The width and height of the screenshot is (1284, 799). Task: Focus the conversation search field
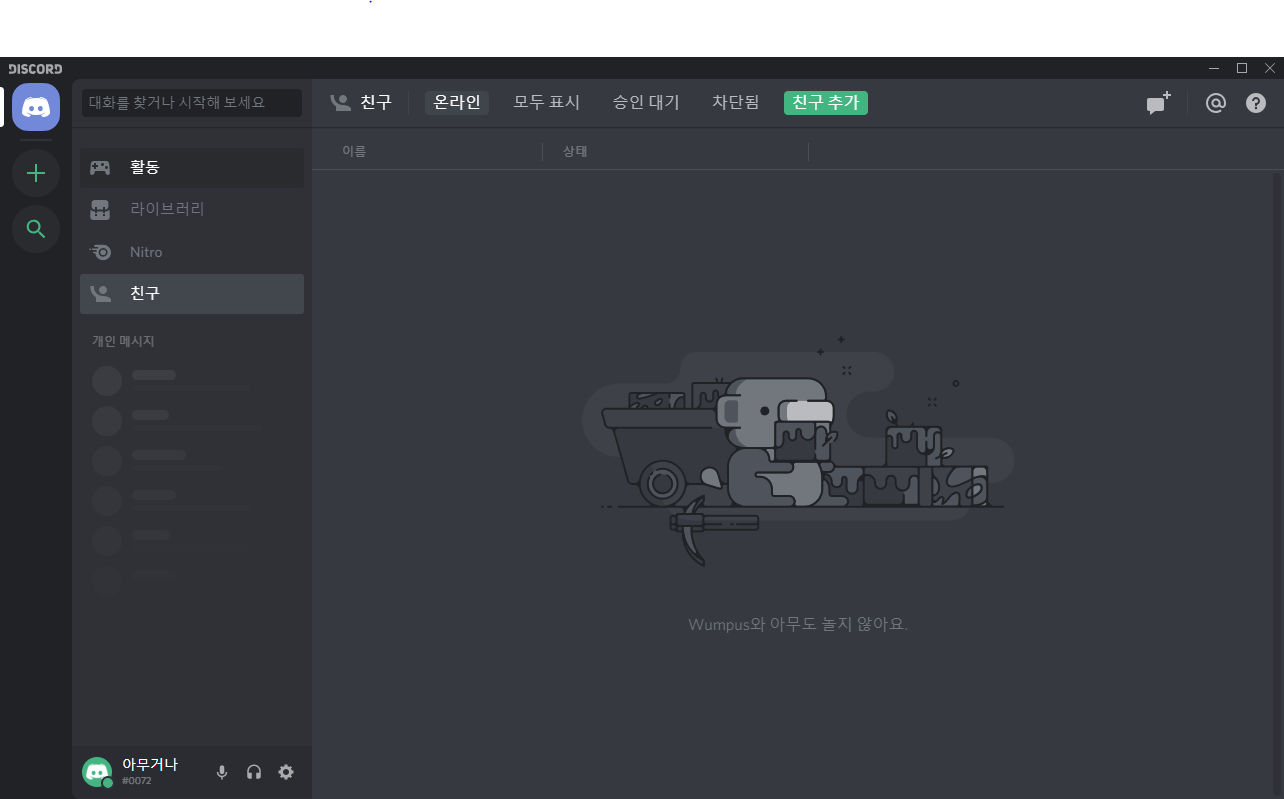[x=192, y=102]
